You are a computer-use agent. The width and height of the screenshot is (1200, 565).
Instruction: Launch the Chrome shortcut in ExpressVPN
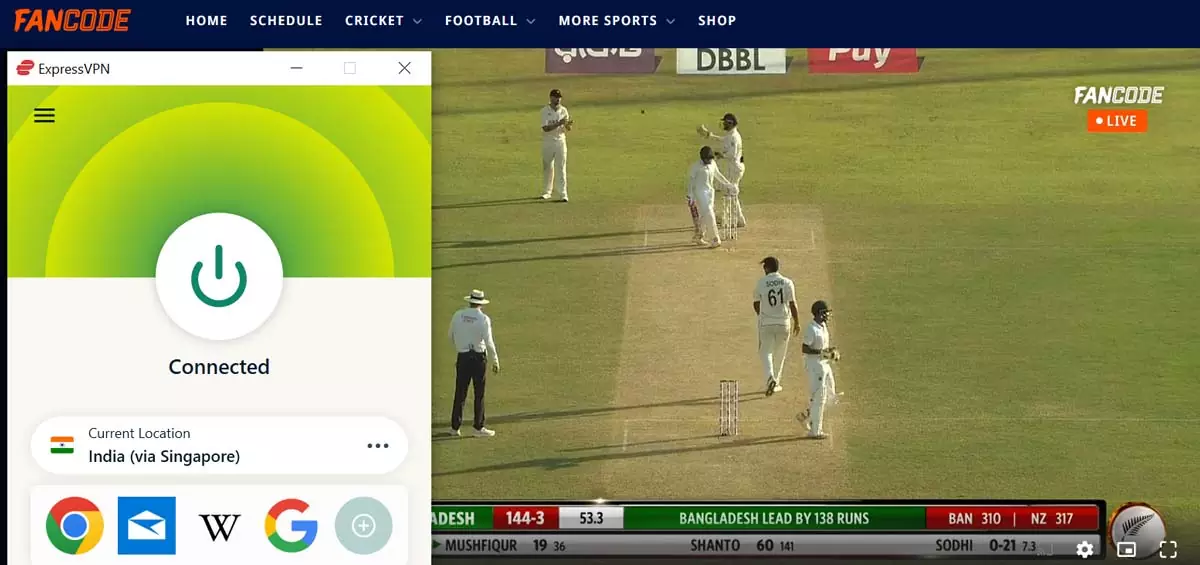pyautogui.click(x=74, y=525)
